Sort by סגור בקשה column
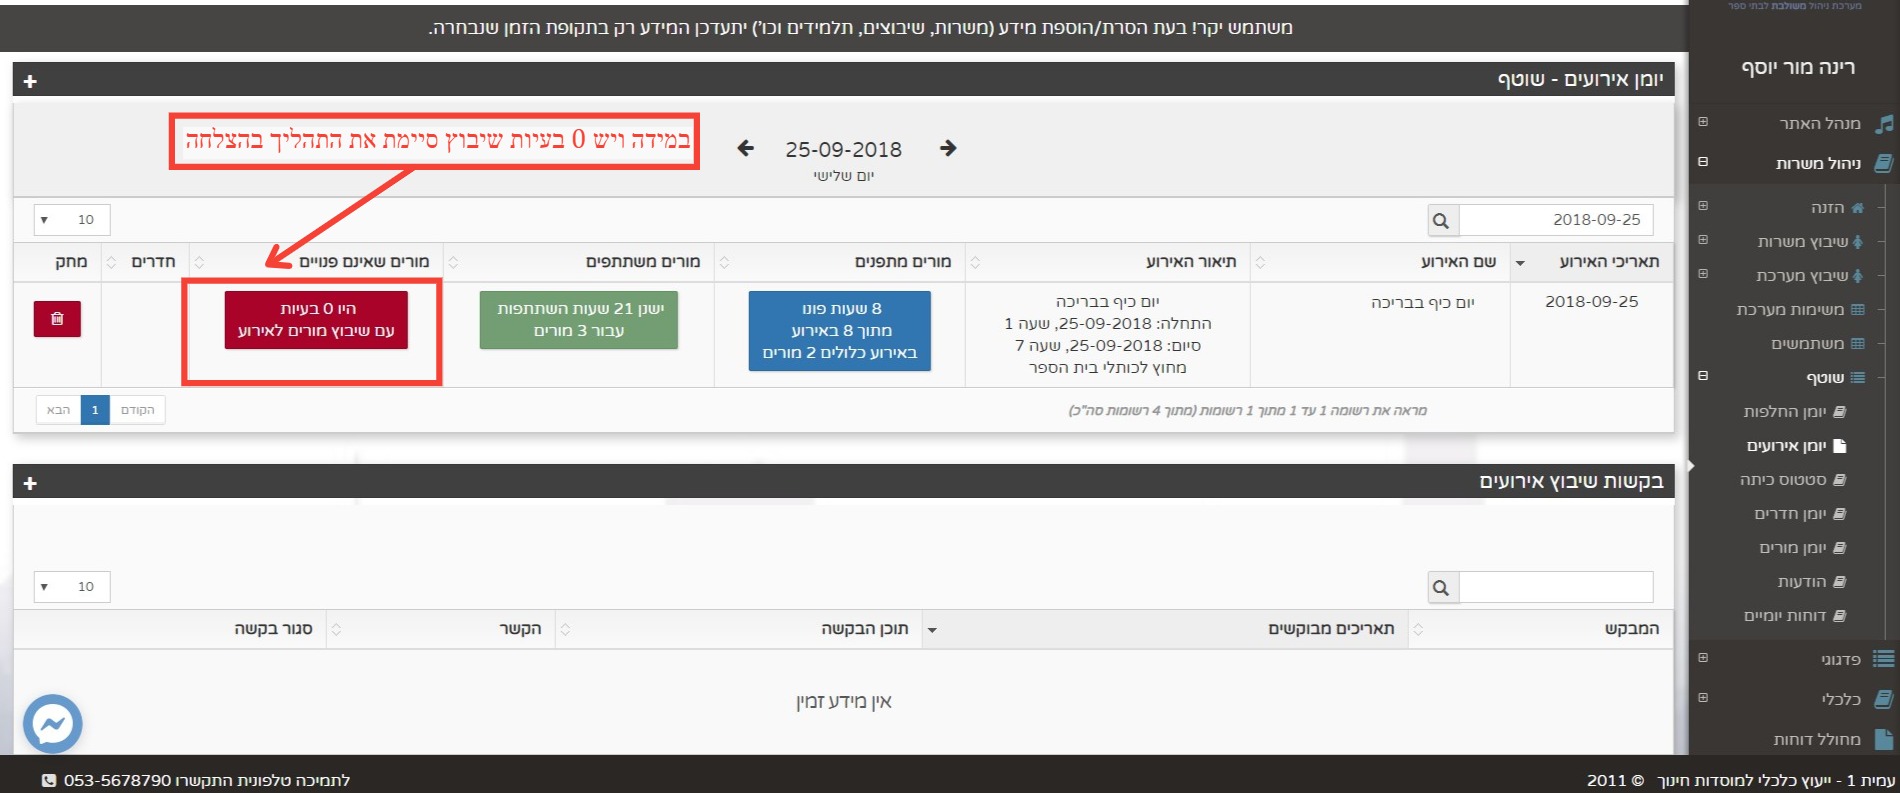Image resolution: width=1900 pixels, height=793 pixels. [x=170, y=629]
